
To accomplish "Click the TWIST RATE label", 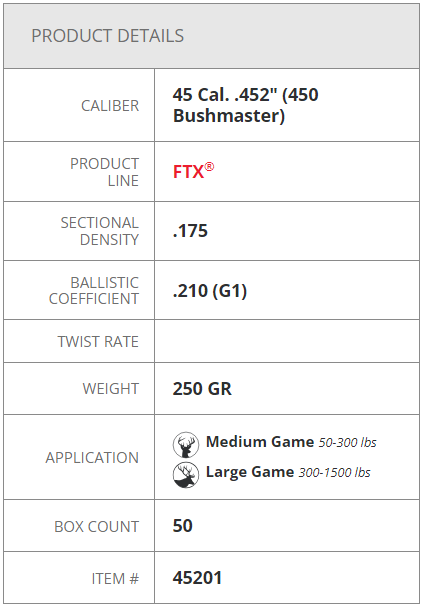I will [98, 342].
